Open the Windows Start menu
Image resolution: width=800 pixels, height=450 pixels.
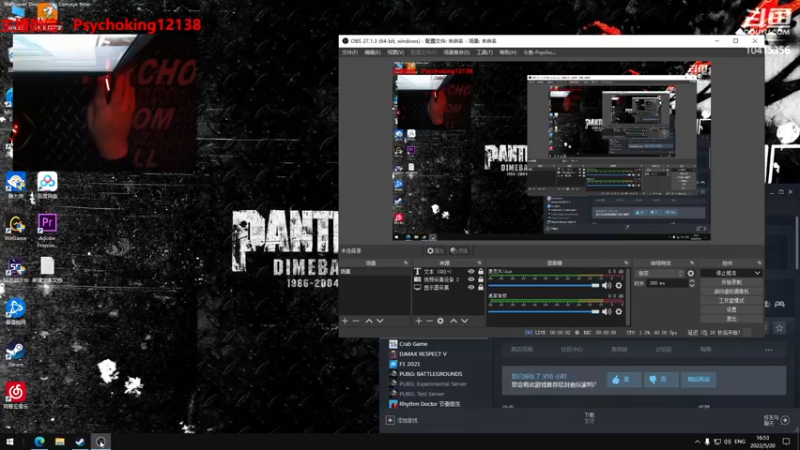(x=10, y=442)
